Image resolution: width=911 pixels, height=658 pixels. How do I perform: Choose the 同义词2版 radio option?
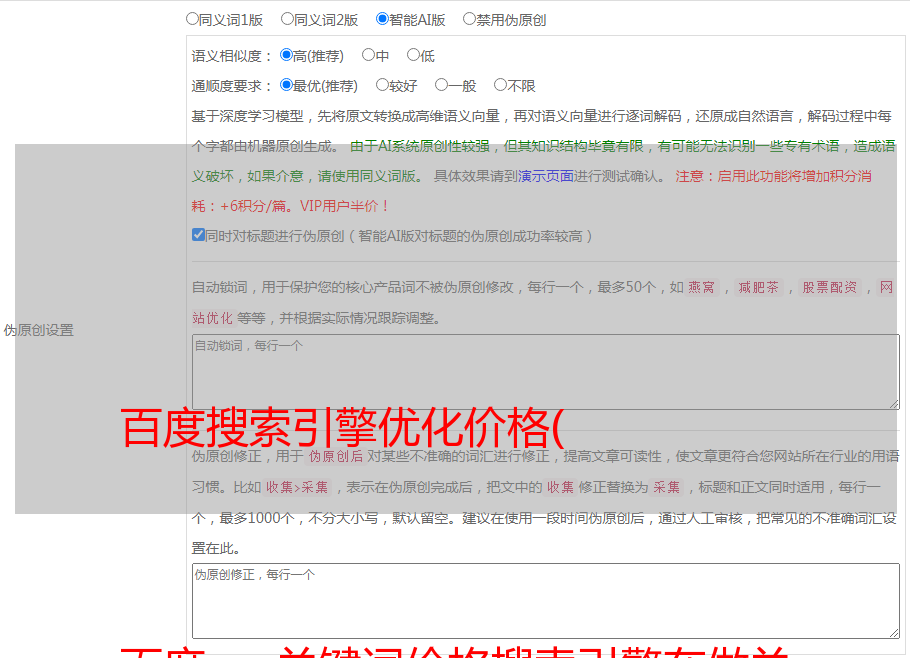(x=287, y=19)
